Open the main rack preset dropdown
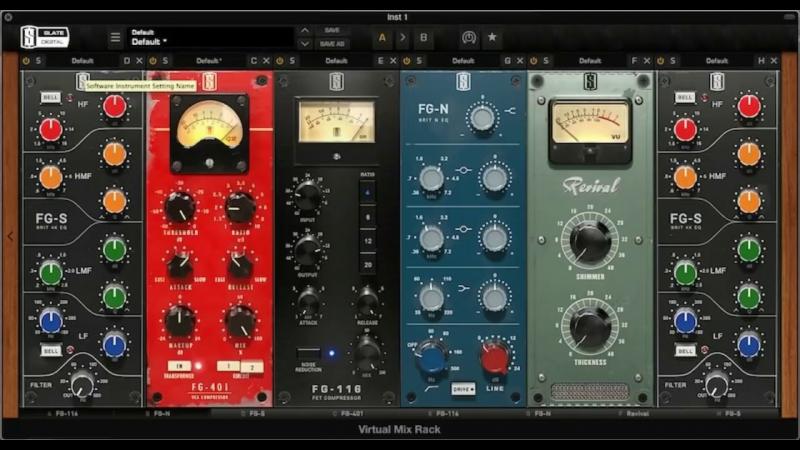The image size is (800, 450). click(x=210, y=37)
